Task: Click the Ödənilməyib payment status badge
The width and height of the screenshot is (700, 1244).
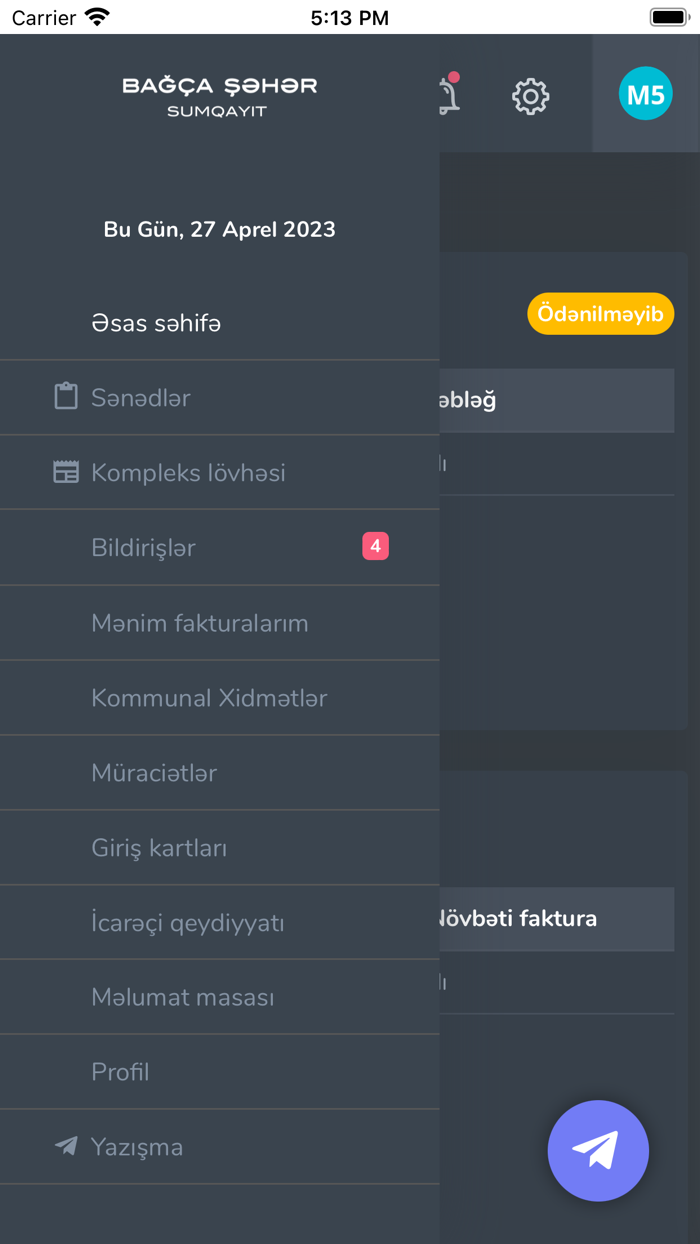Action: coord(600,313)
